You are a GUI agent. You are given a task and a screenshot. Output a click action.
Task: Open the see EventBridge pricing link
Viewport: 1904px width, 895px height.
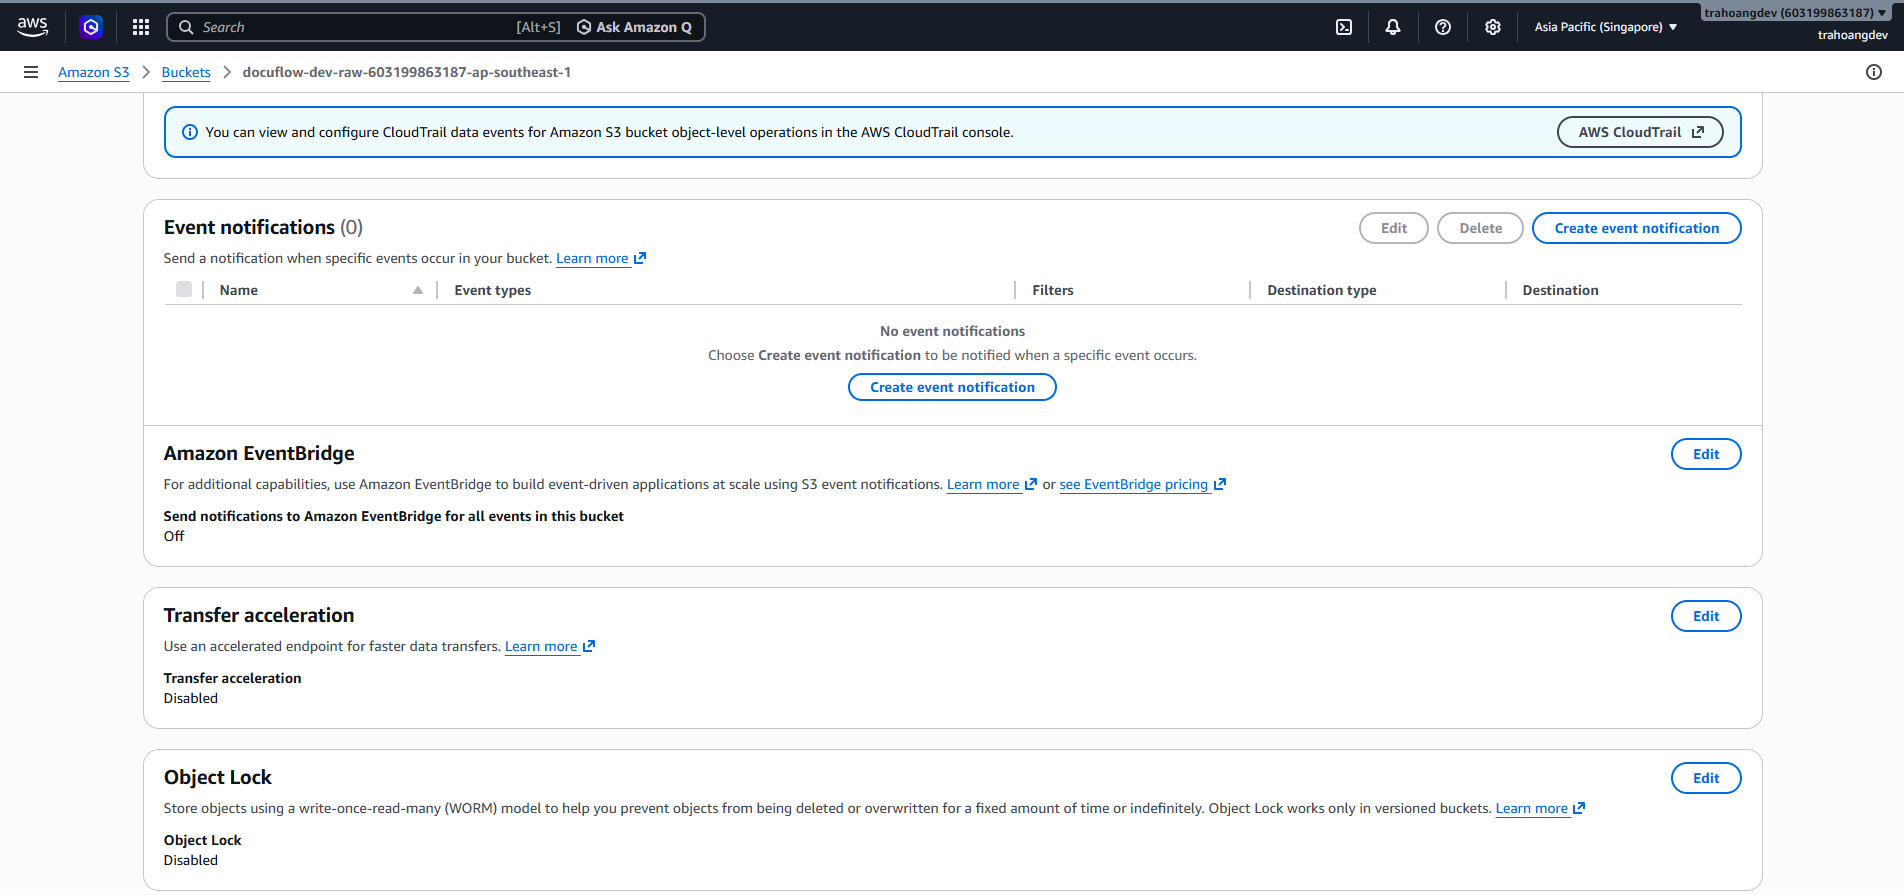(1143, 484)
